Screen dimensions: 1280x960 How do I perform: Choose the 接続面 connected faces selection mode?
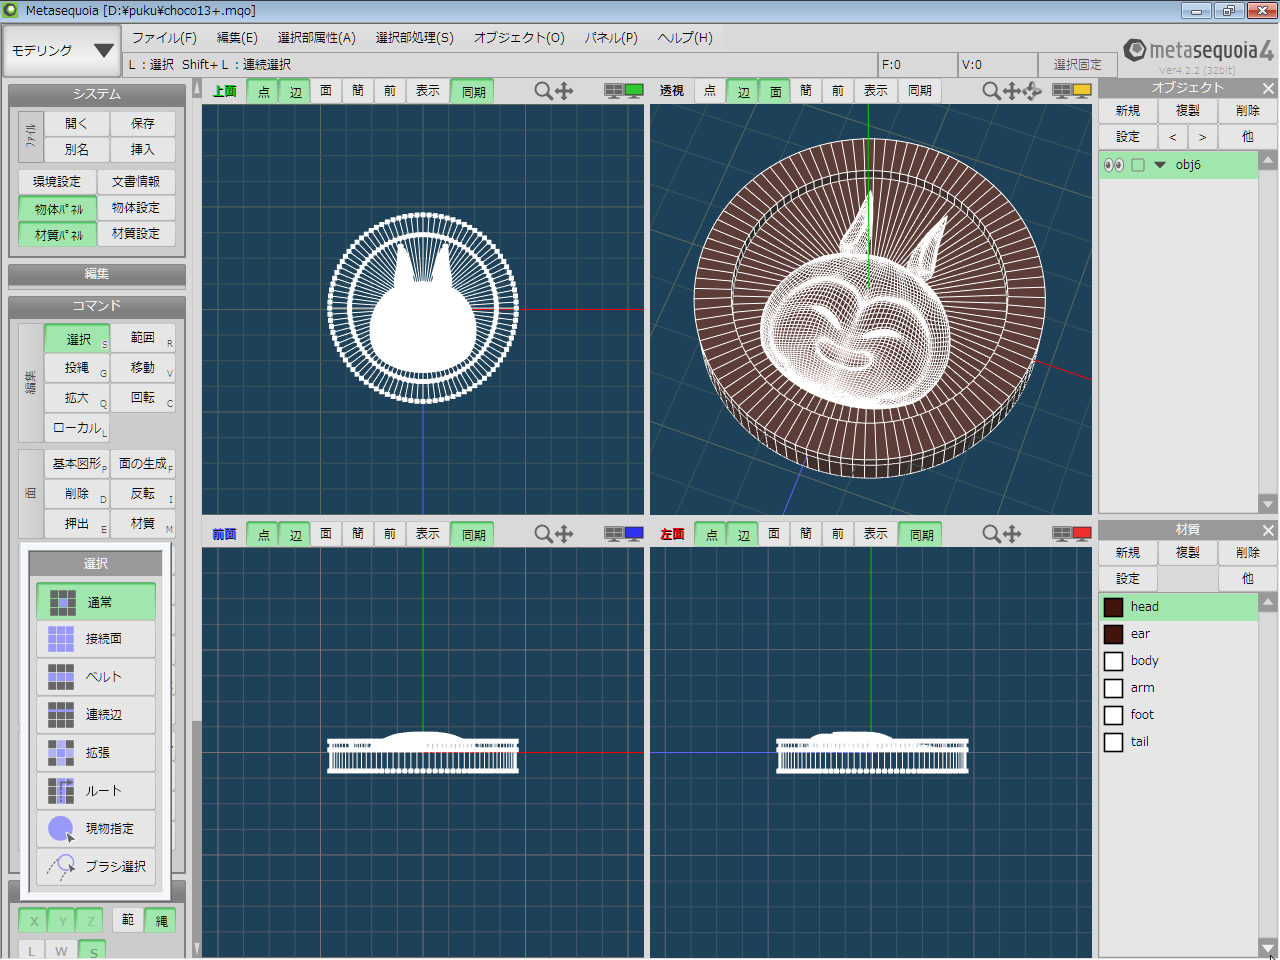point(96,639)
